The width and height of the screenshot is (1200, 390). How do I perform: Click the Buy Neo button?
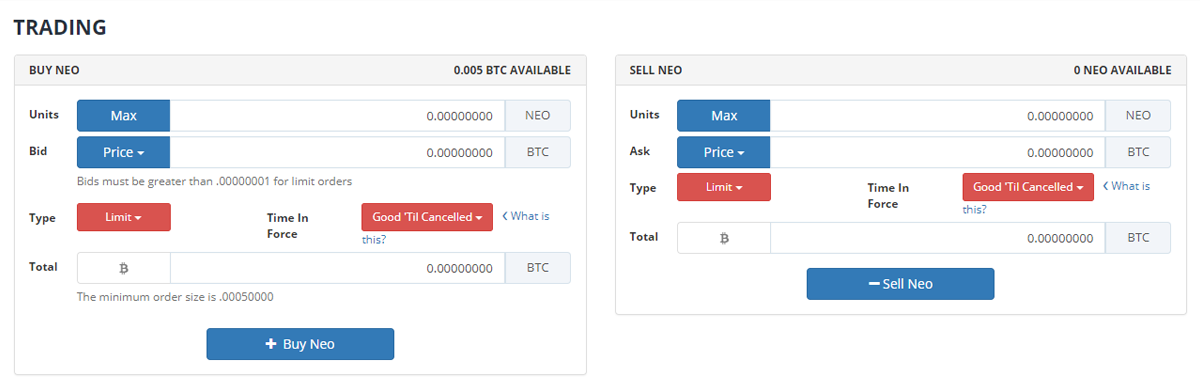pos(300,344)
